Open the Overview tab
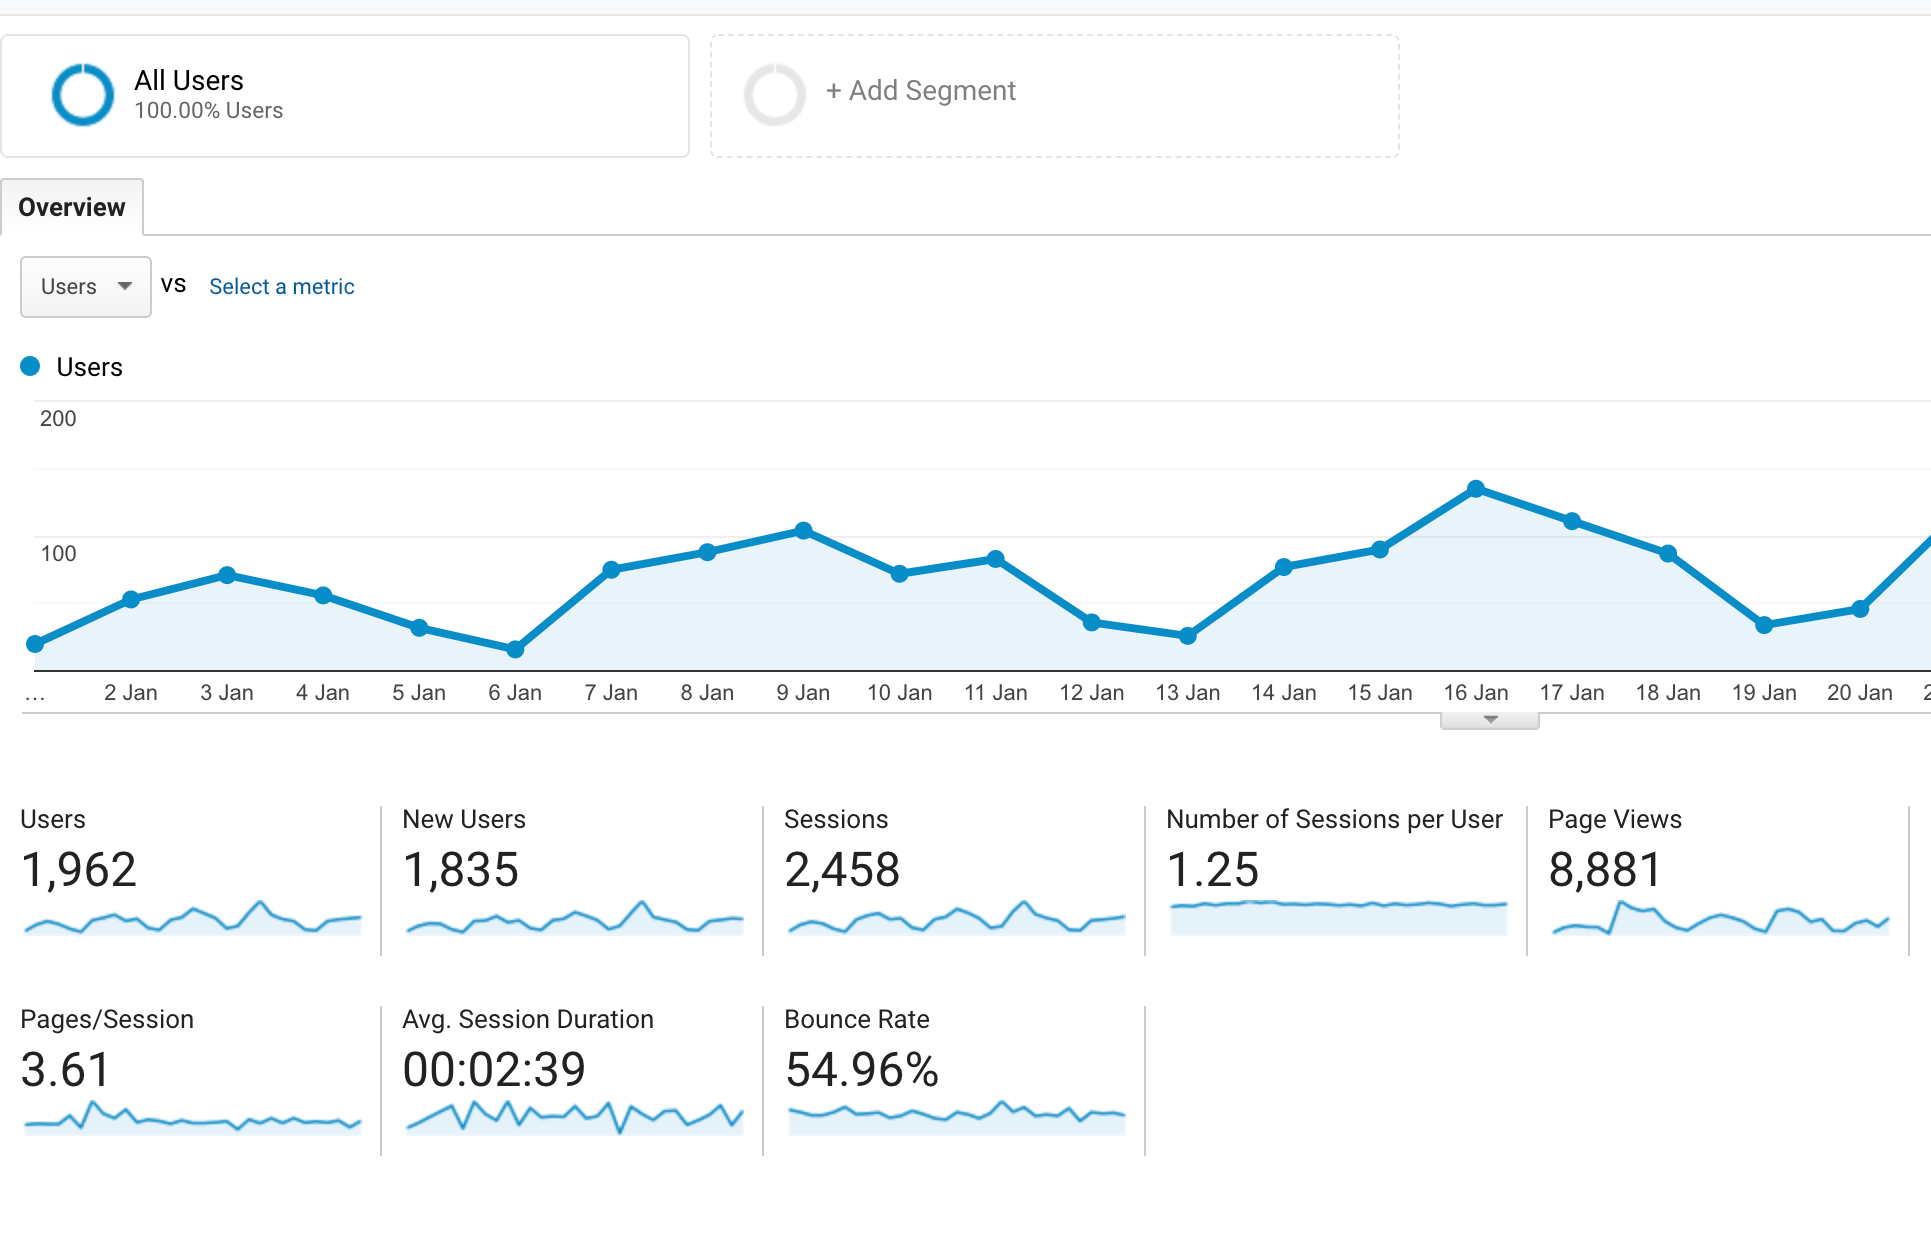This screenshot has width=1931, height=1242. coord(70,207)
